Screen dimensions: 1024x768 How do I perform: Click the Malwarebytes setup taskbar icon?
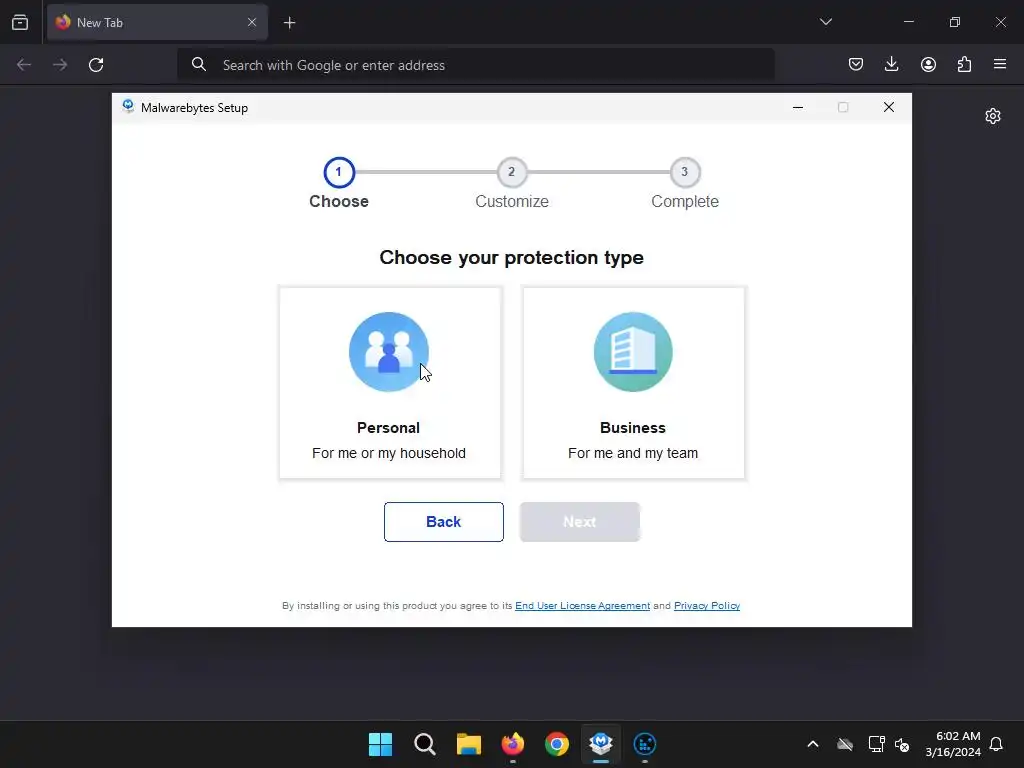click(x=601, y=744)
